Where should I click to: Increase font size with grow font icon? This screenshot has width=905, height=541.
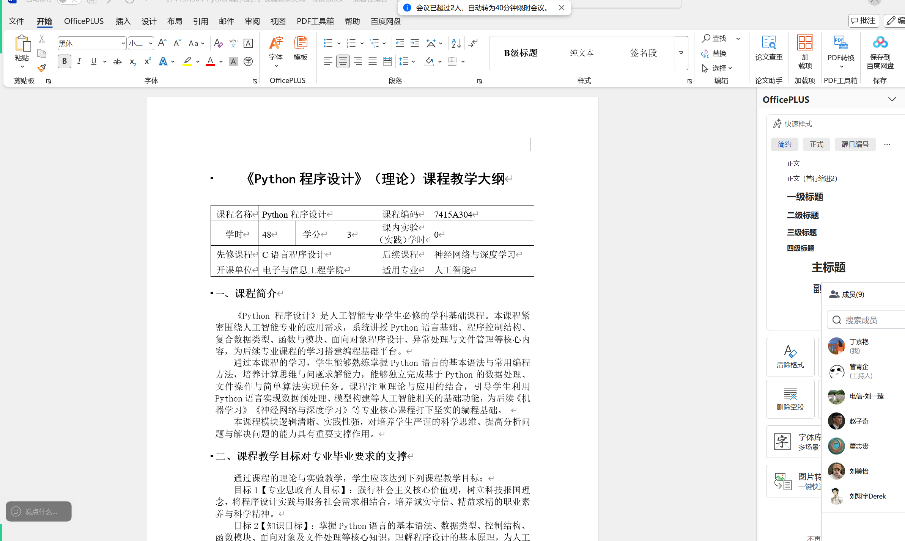tap(162, 43)
